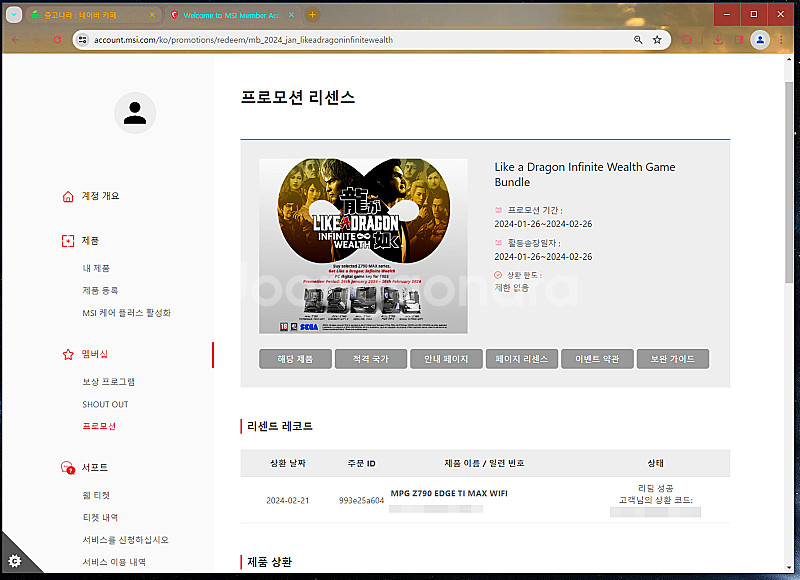Viewport: 800px width, 580px height.
Task: Click the page vertical scrollbar thumb
Action: coord(789,182)
